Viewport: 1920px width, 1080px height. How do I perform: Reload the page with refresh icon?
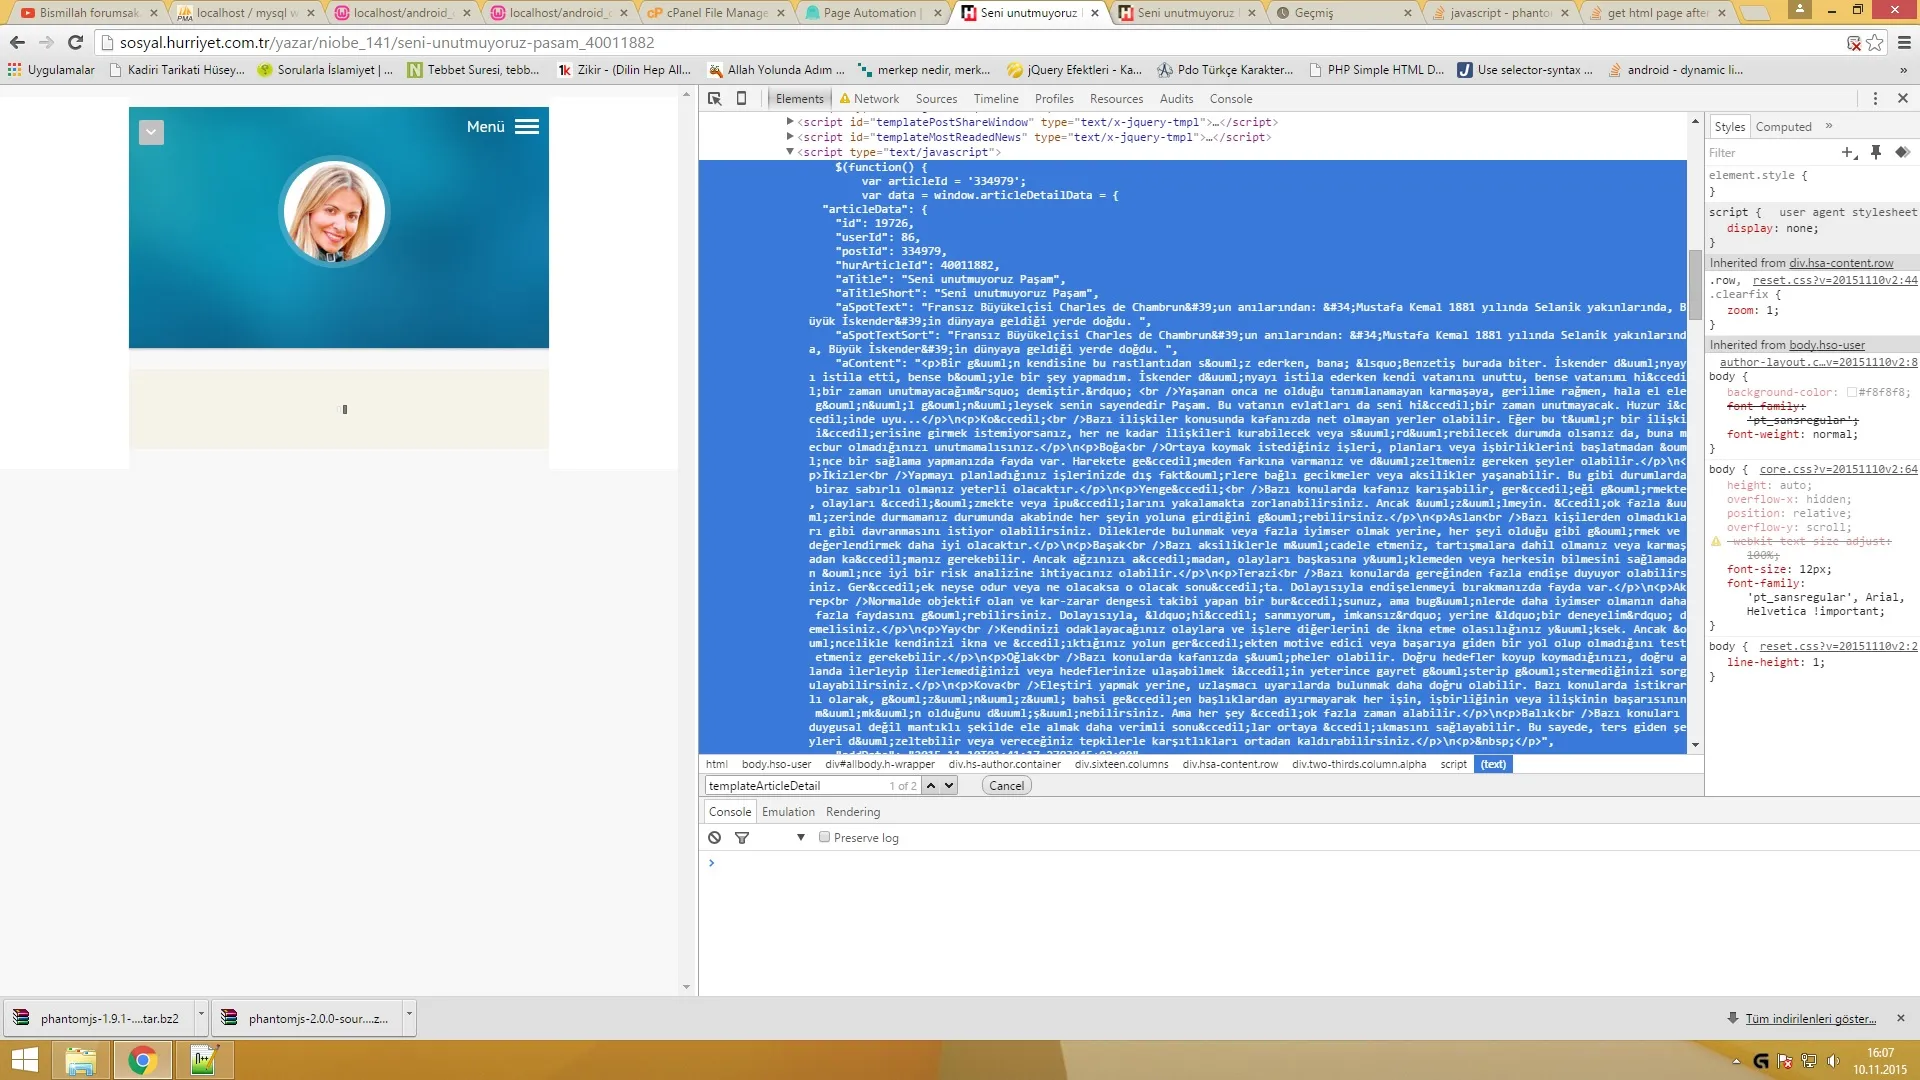pos(75,42)
